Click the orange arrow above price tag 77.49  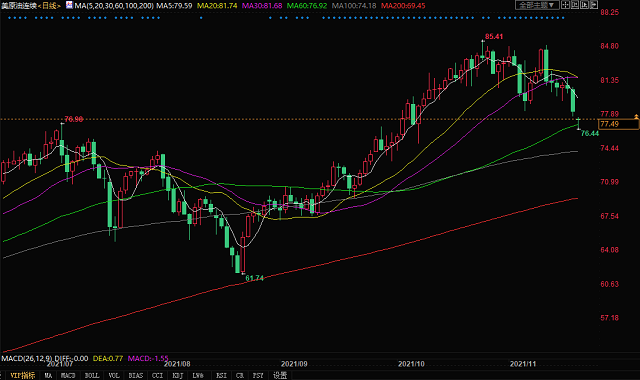pyautogui.click(x=636, y=117)
